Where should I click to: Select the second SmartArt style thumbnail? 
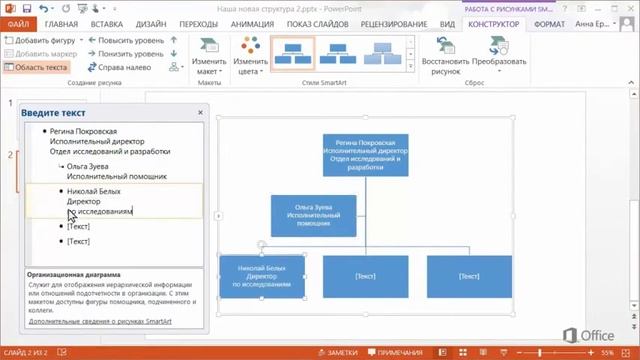coord(338,54)
